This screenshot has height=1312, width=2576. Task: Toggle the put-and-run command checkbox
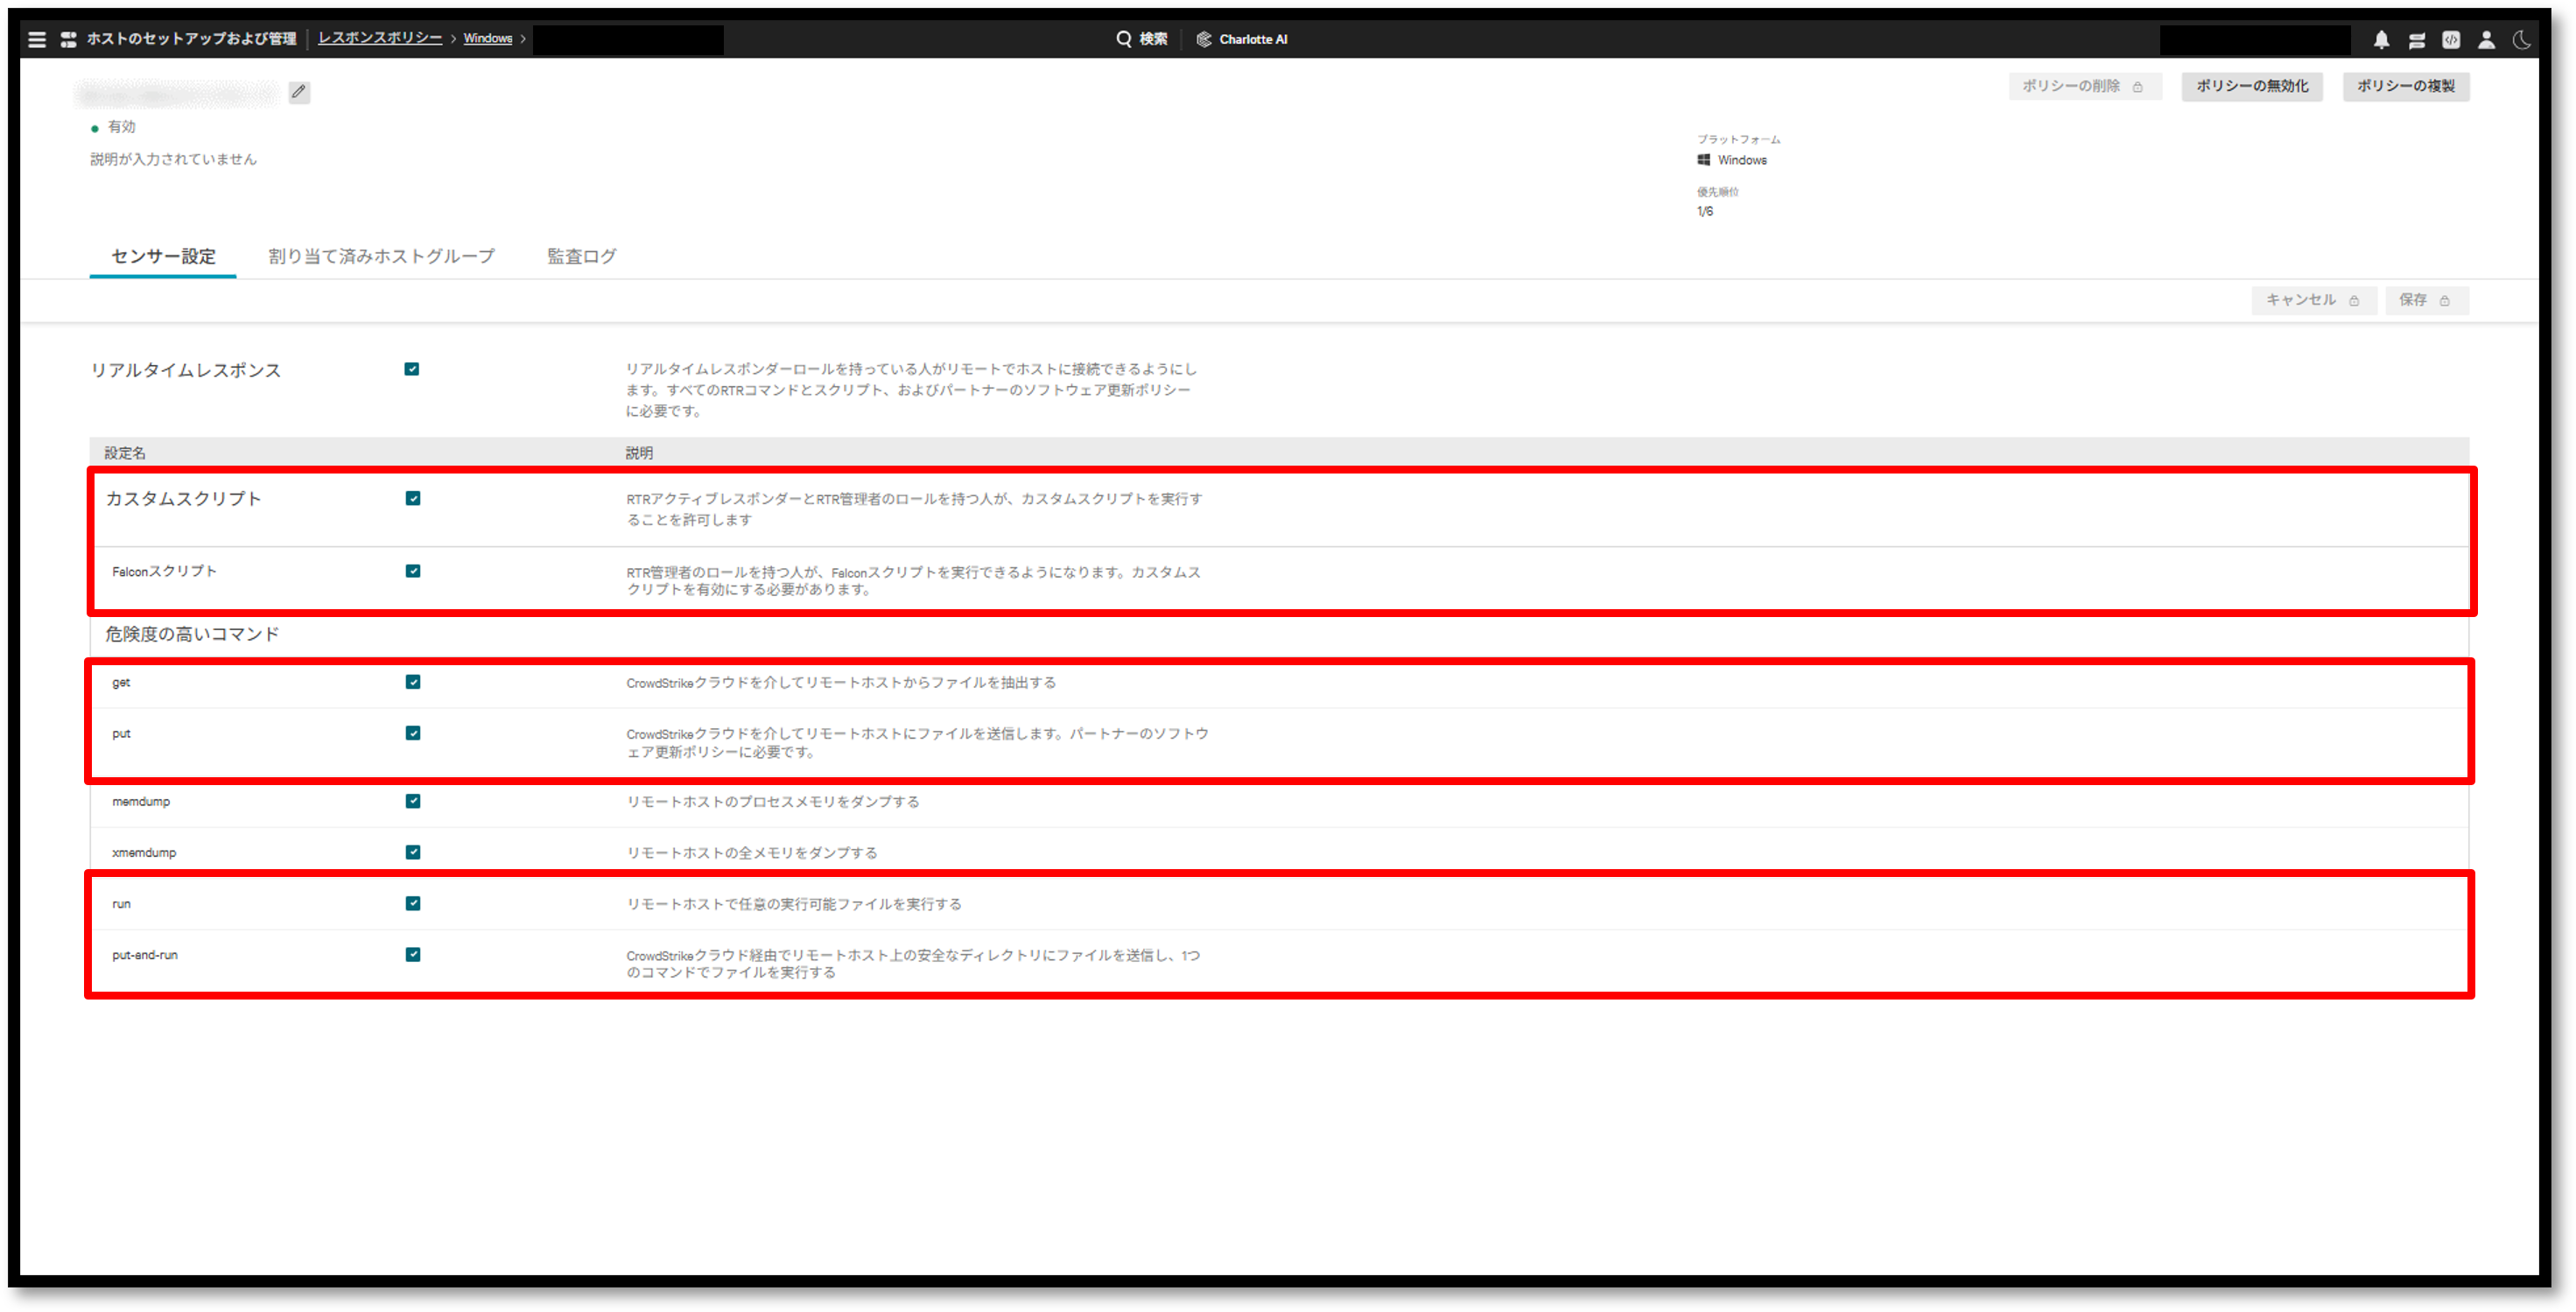pos(413,954)
